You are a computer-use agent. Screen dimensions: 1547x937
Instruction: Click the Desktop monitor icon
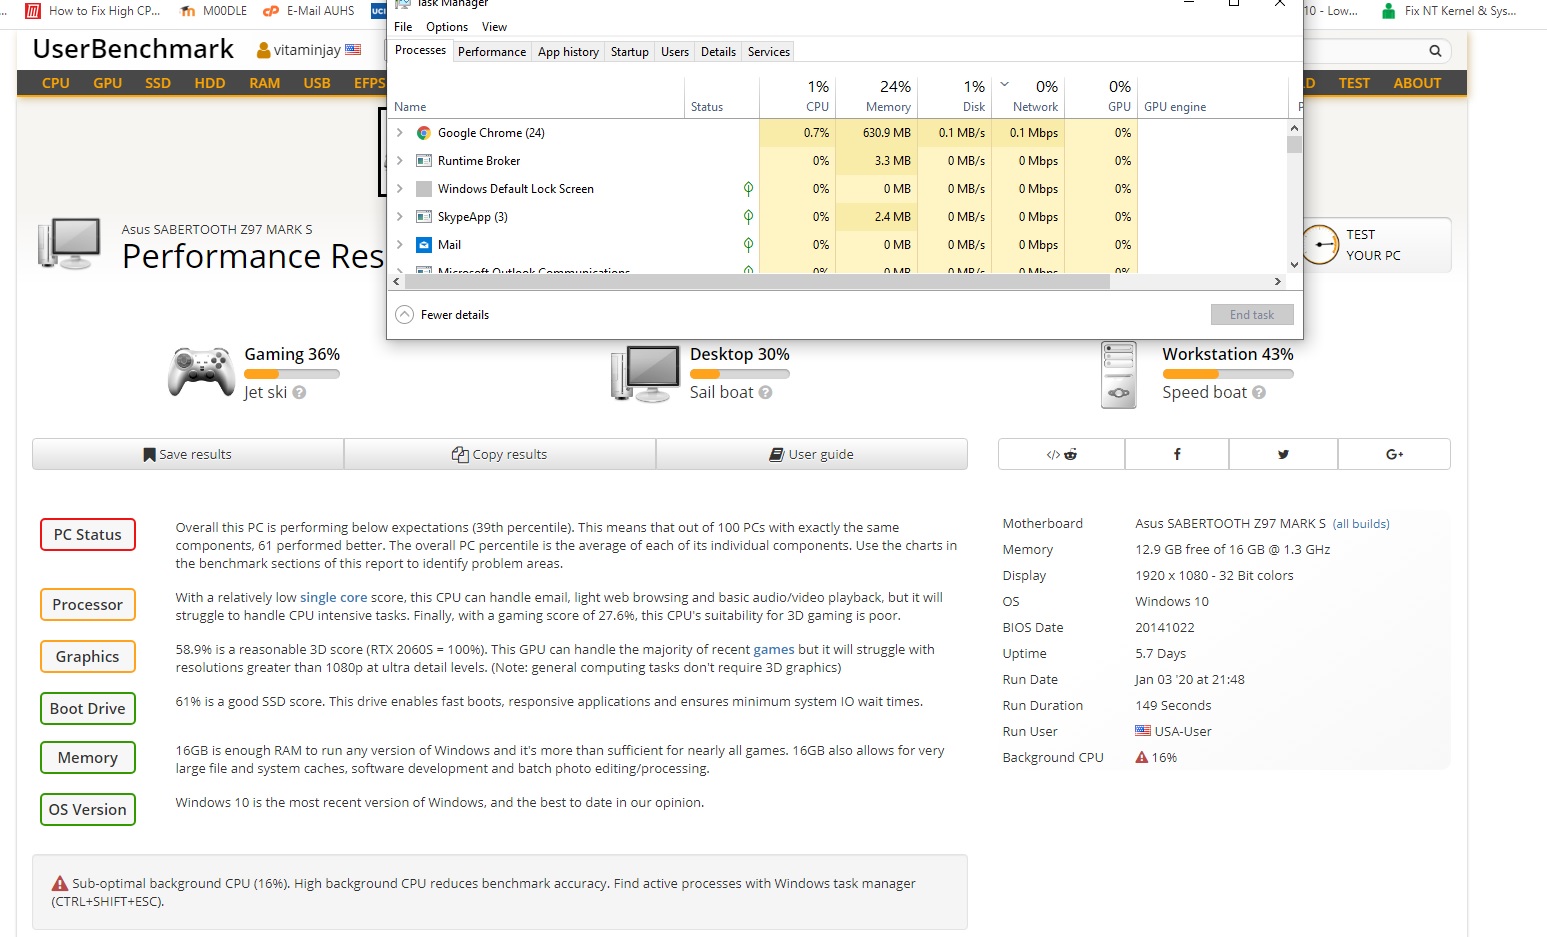(645, 374)
